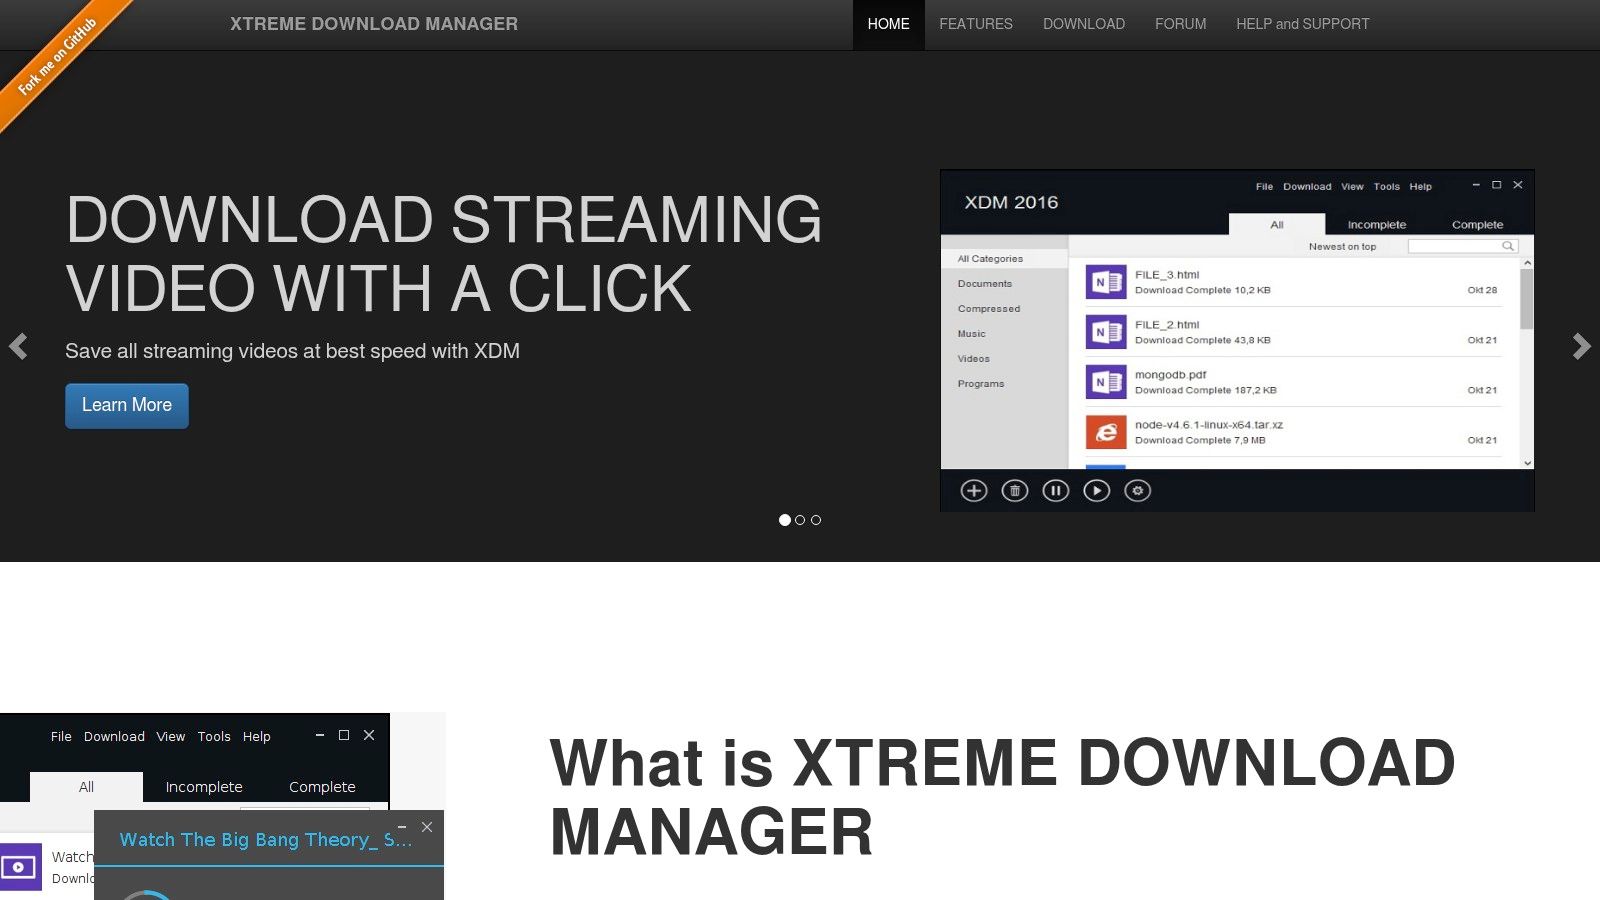Click the FILE_2.html file type icon
This screenshot has width=1600, height=900.
(x=1106, y=332)
